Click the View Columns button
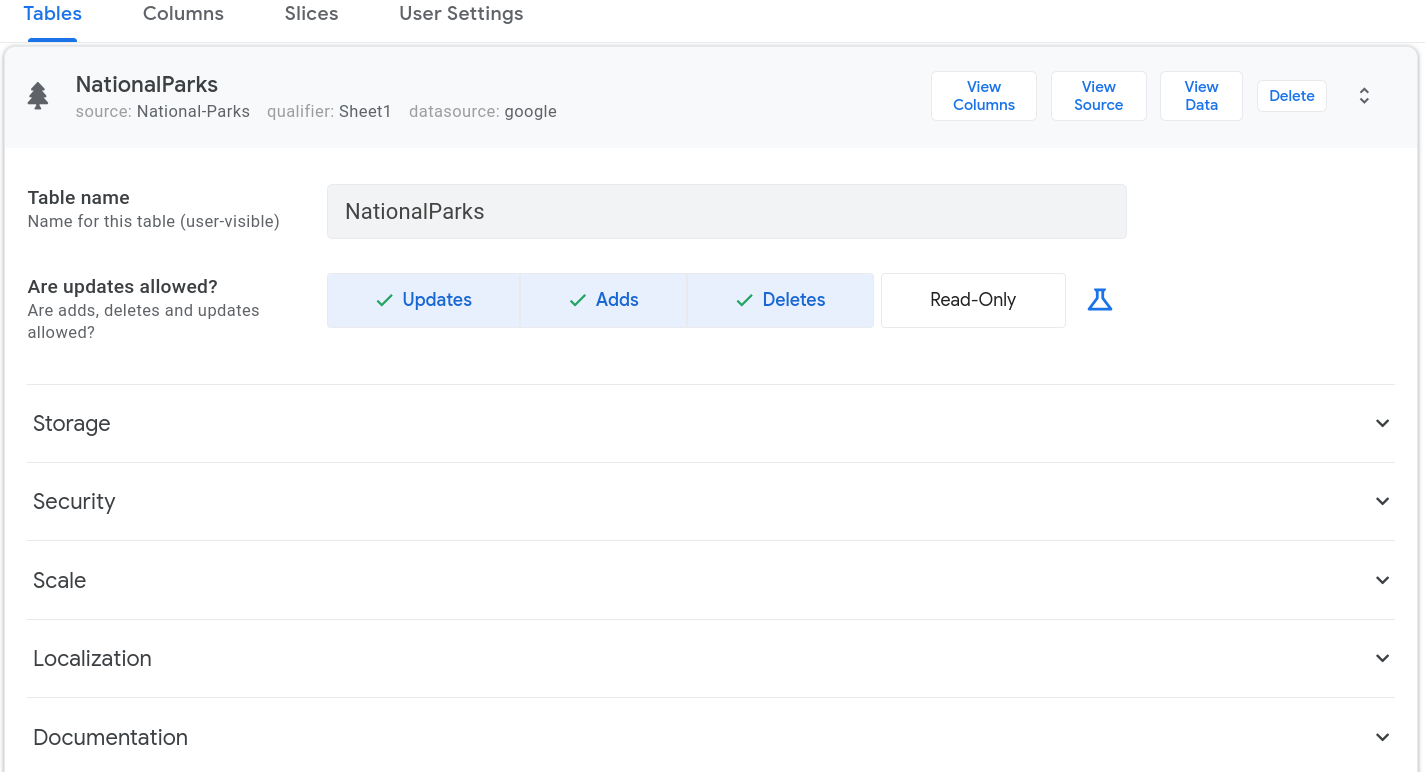Screen dimensions: 1425x779 [984, 96]
